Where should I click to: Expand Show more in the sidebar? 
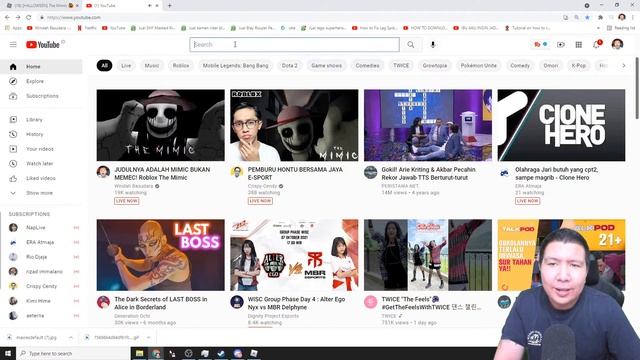click(41, 193)
